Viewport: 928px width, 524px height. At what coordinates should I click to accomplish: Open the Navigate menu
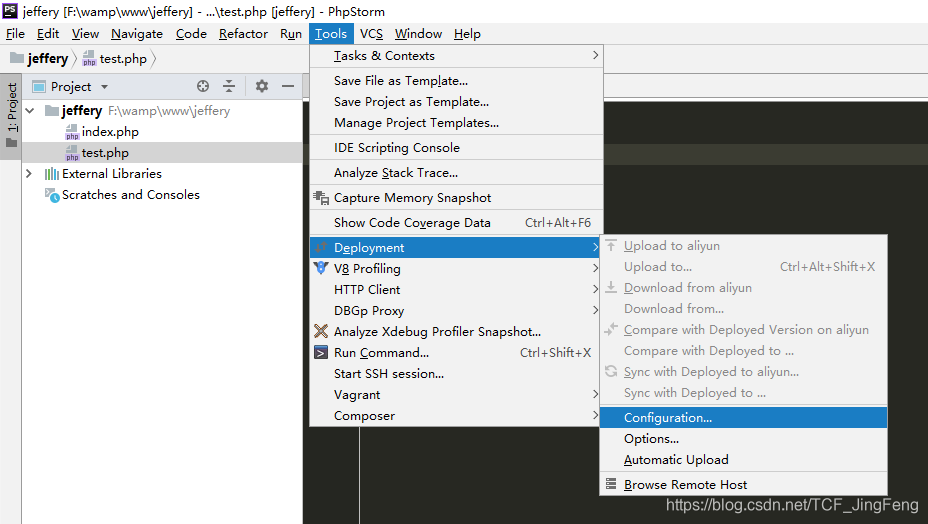(137, 34)
